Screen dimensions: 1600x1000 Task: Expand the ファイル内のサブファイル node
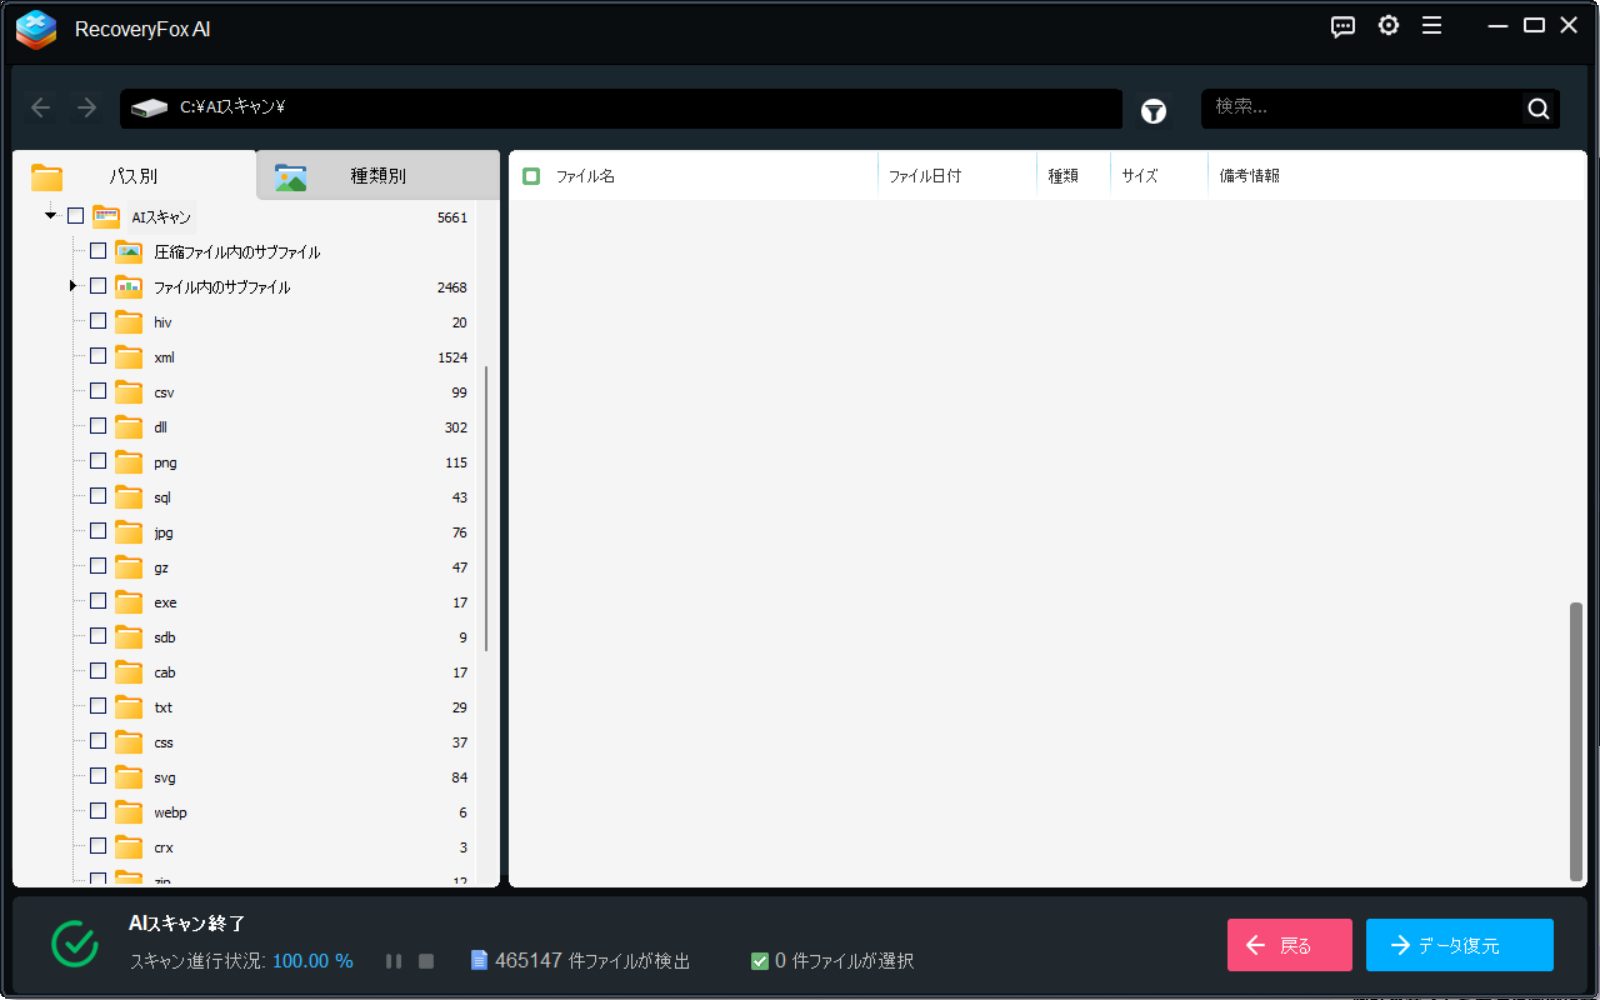73,286
